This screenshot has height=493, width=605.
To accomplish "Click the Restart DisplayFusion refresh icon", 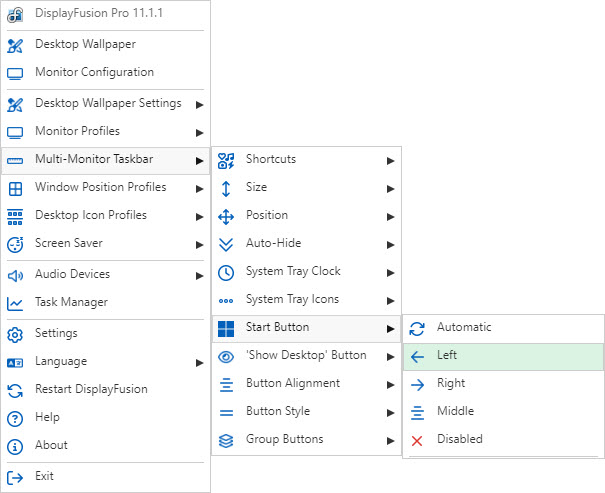I will (15, 391).
